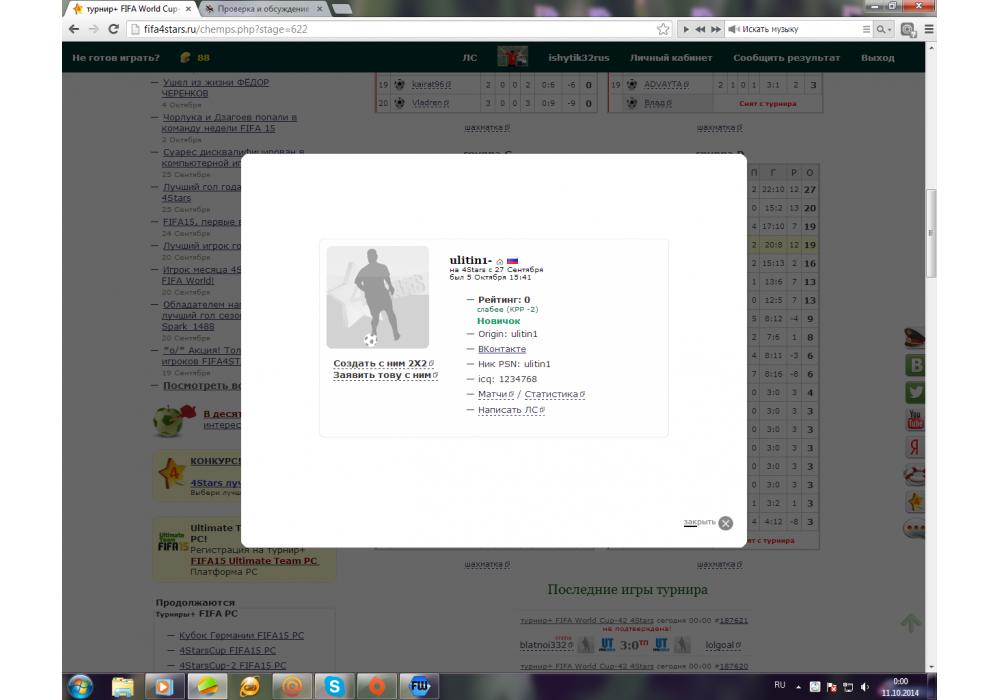Viewport: 1000px width, 700px height.
Task: Click the screenshot extension icon in the toolbar
Action: [x=908, y=29]
